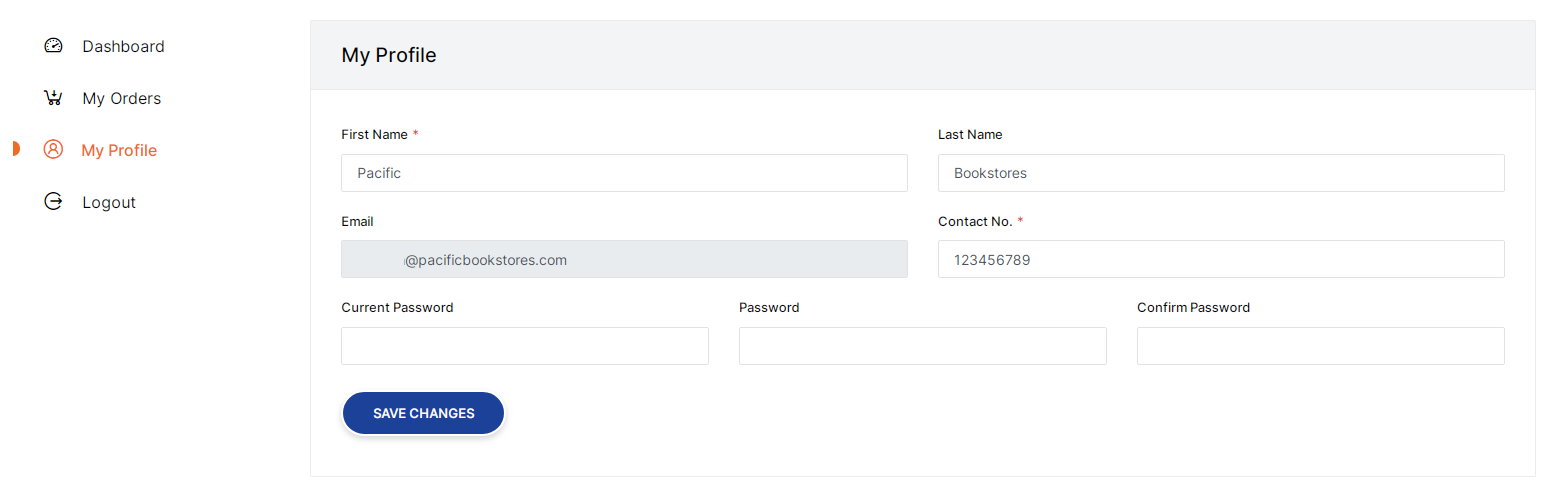Select the My Profile sidebar label
Screen dimensions: 1546x491
tap(119, 150)
